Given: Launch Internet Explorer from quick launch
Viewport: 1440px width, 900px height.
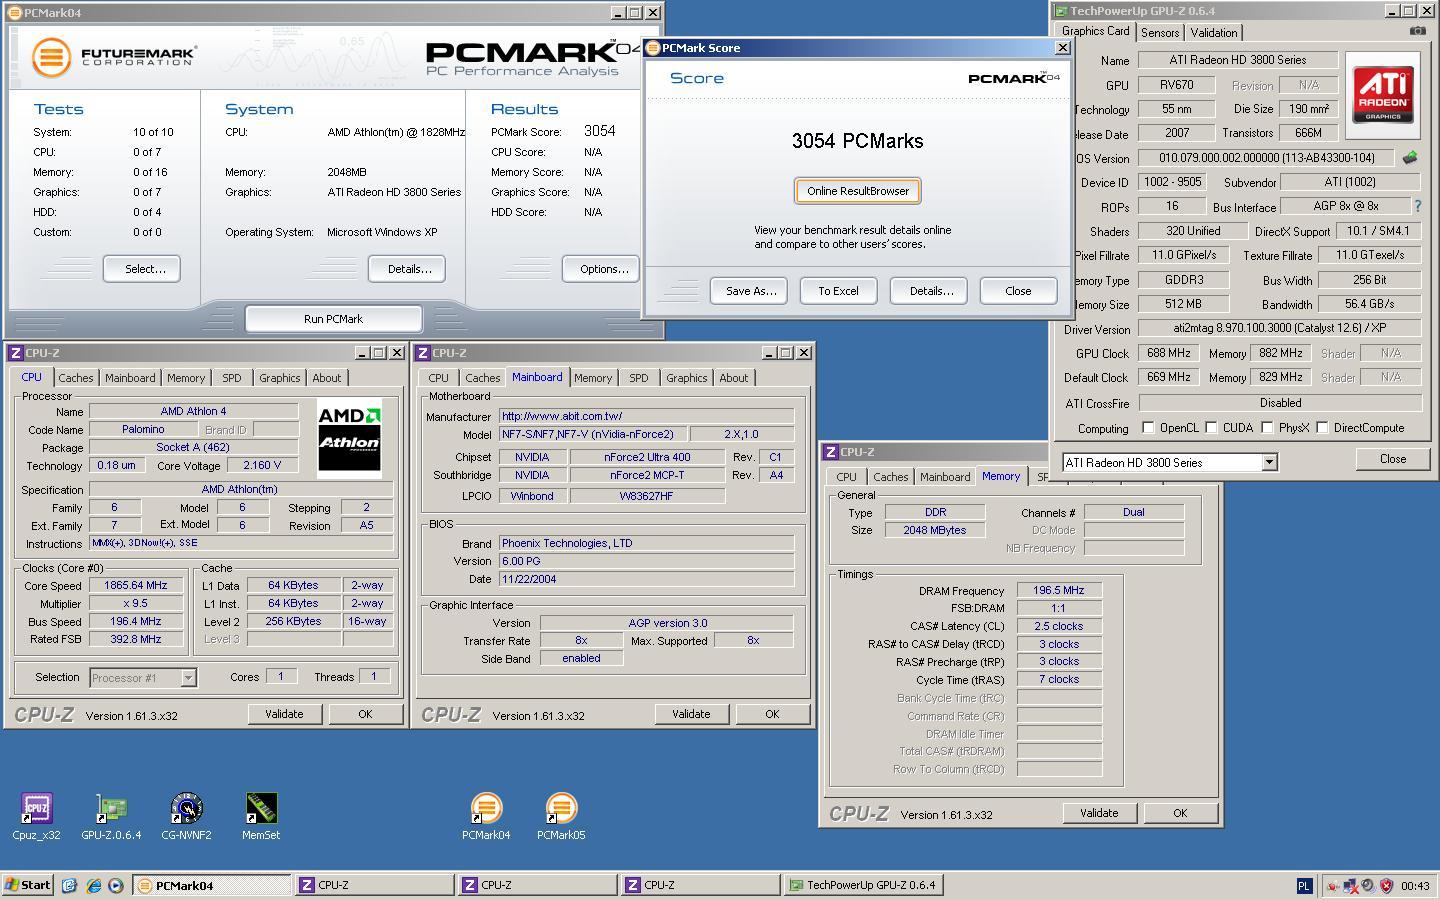Looking at the screenshot, I should coord(93,885).
